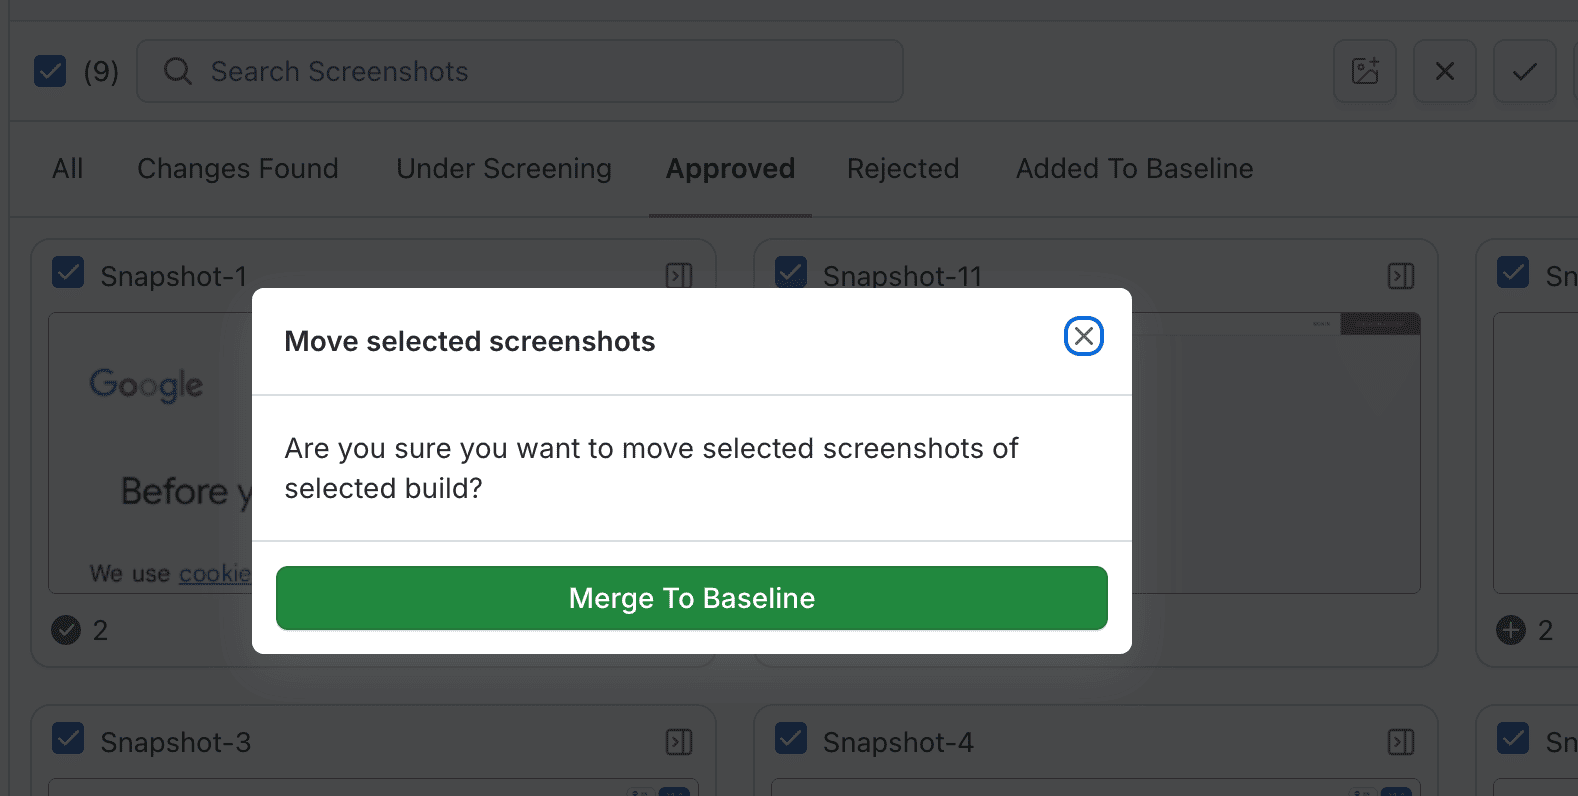Expand details for Snapshot-3
This screenshot has height=796, width=1578.
click(679, 742)
